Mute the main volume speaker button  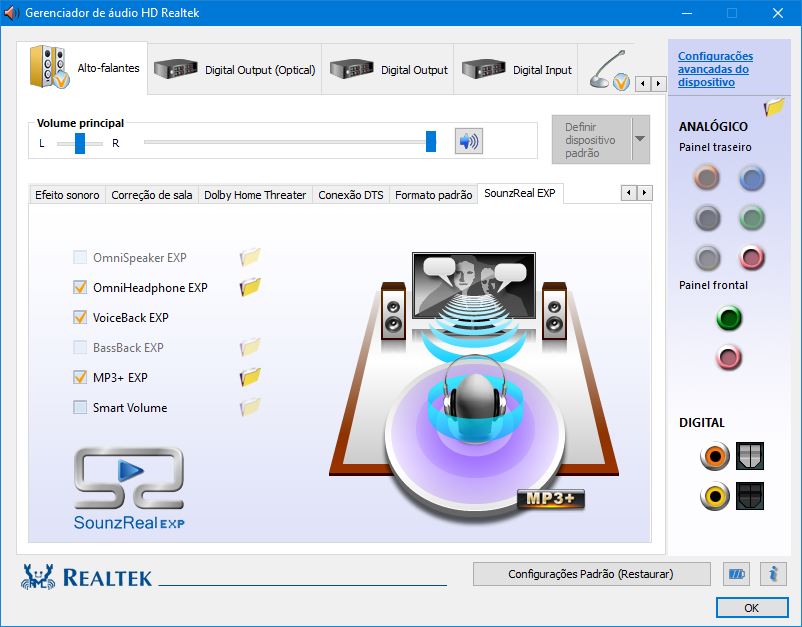pos(469,141)
